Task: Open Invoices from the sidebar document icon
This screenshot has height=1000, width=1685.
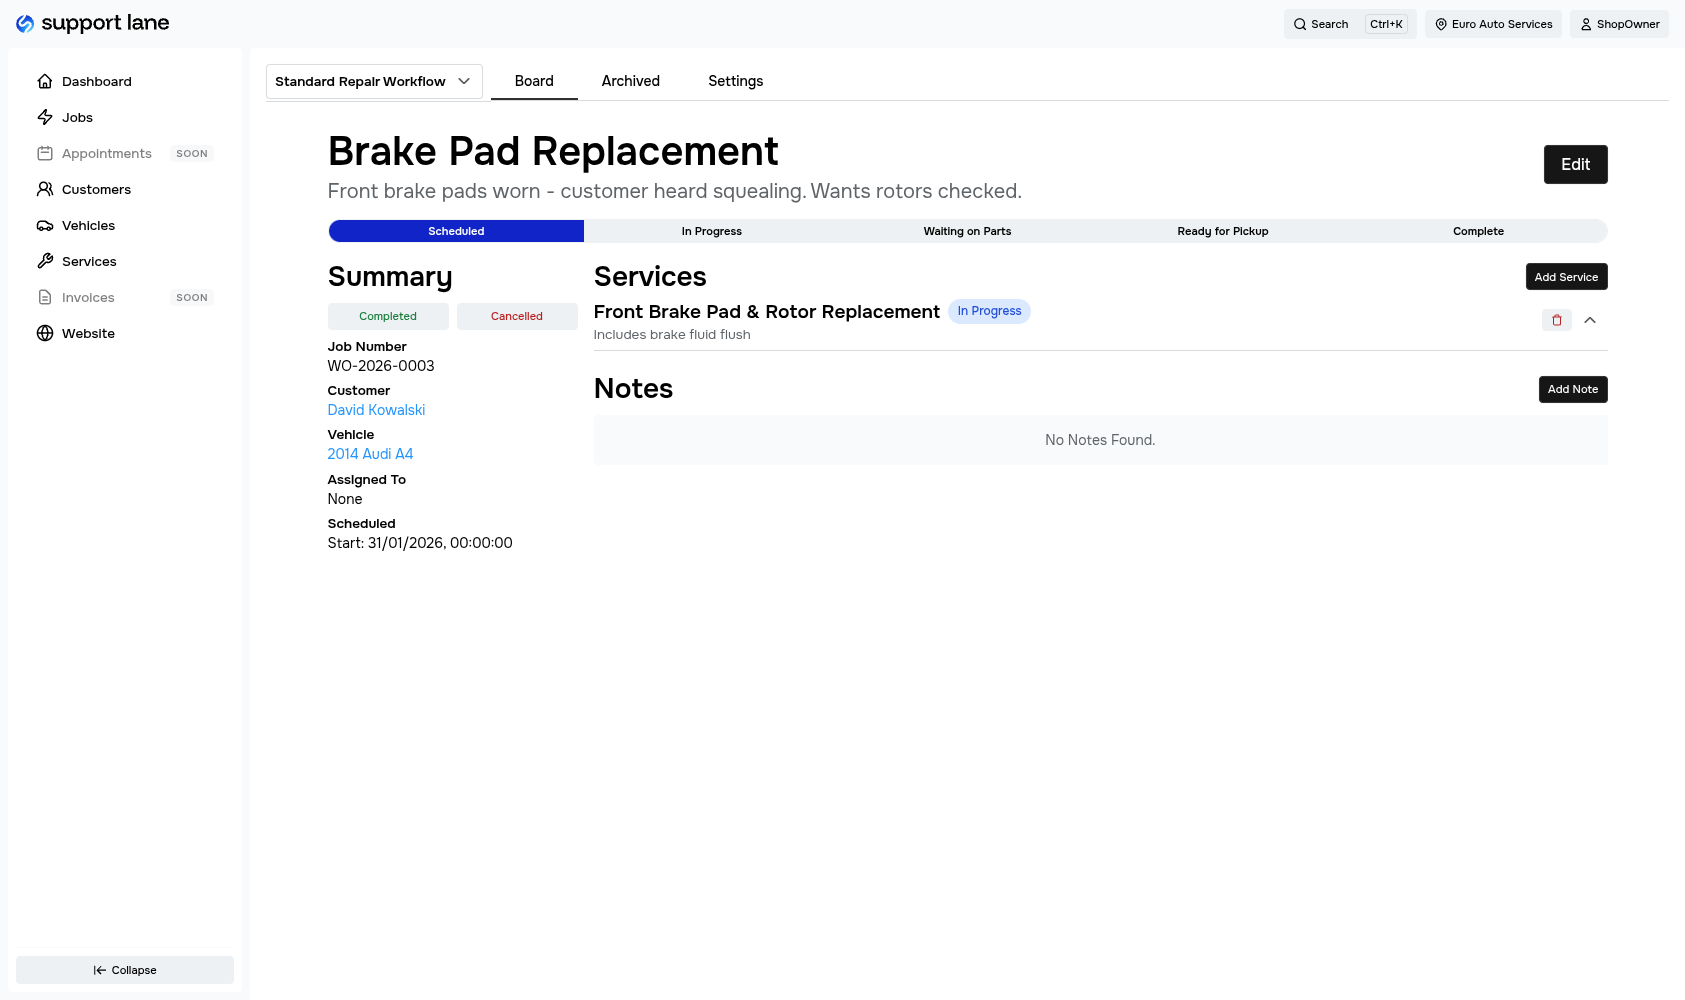Action: (x=45, y=297)
